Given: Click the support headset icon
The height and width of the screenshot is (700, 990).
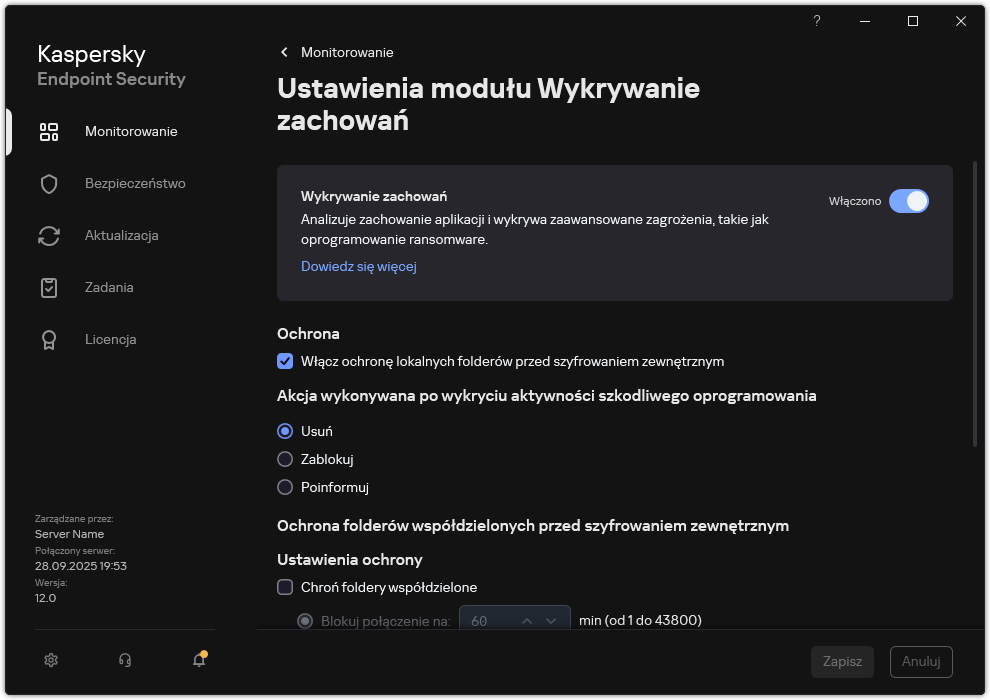Looking at the screenshot, I should click(124, 660).
